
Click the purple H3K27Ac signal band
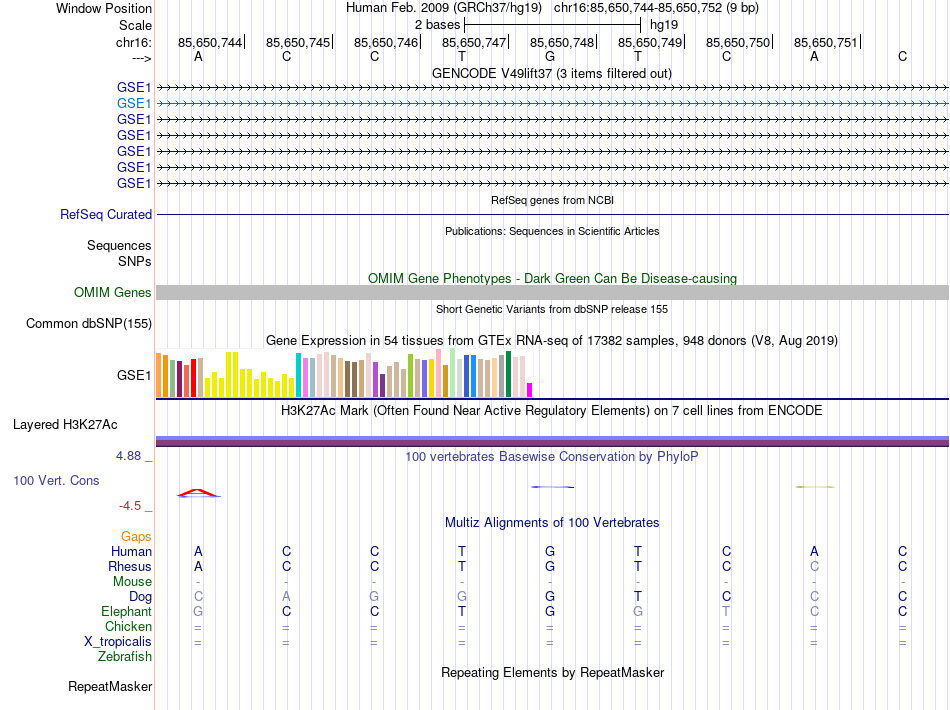[x=552, y=441]
